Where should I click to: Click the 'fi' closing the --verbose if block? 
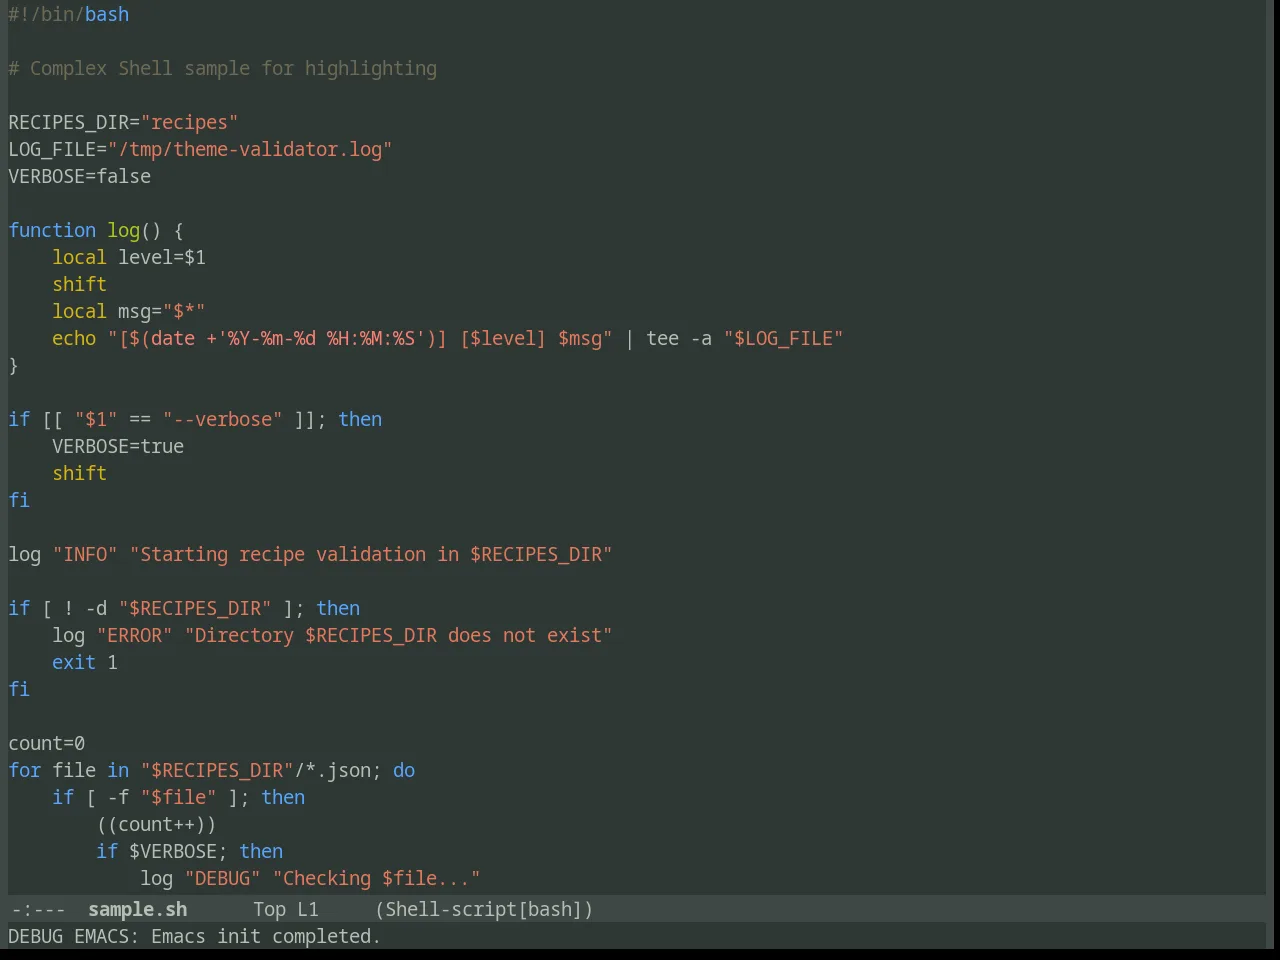tap(19, 500)
